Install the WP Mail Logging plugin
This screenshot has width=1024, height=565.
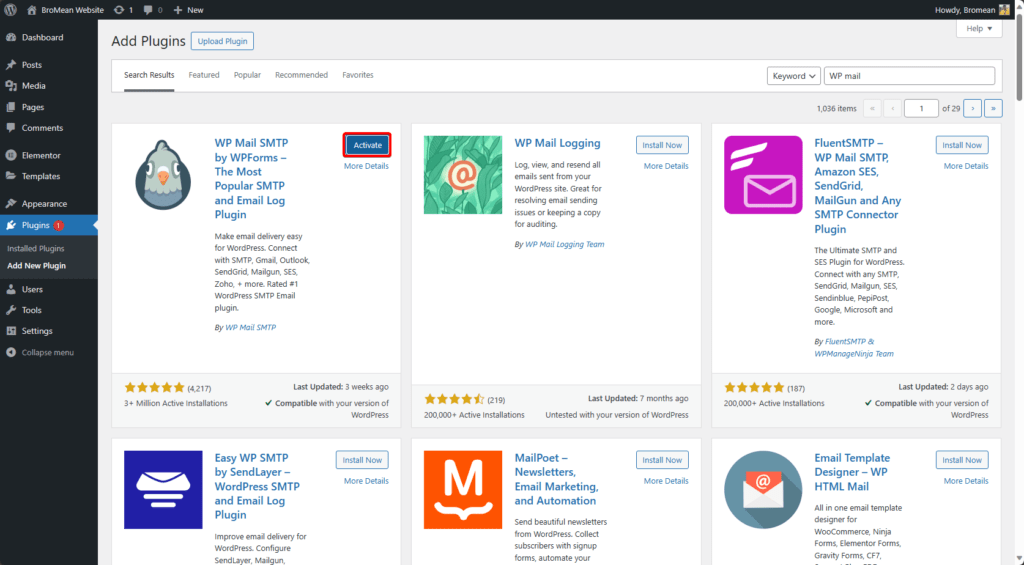[x=662, y=145]
